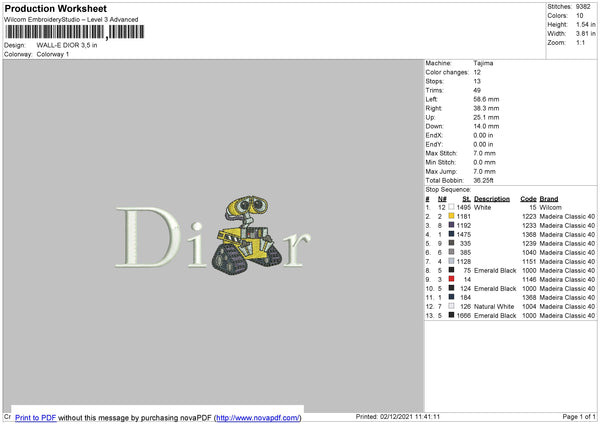Select the yellow swatch with 1181 stitches

(x=452, y=216)
